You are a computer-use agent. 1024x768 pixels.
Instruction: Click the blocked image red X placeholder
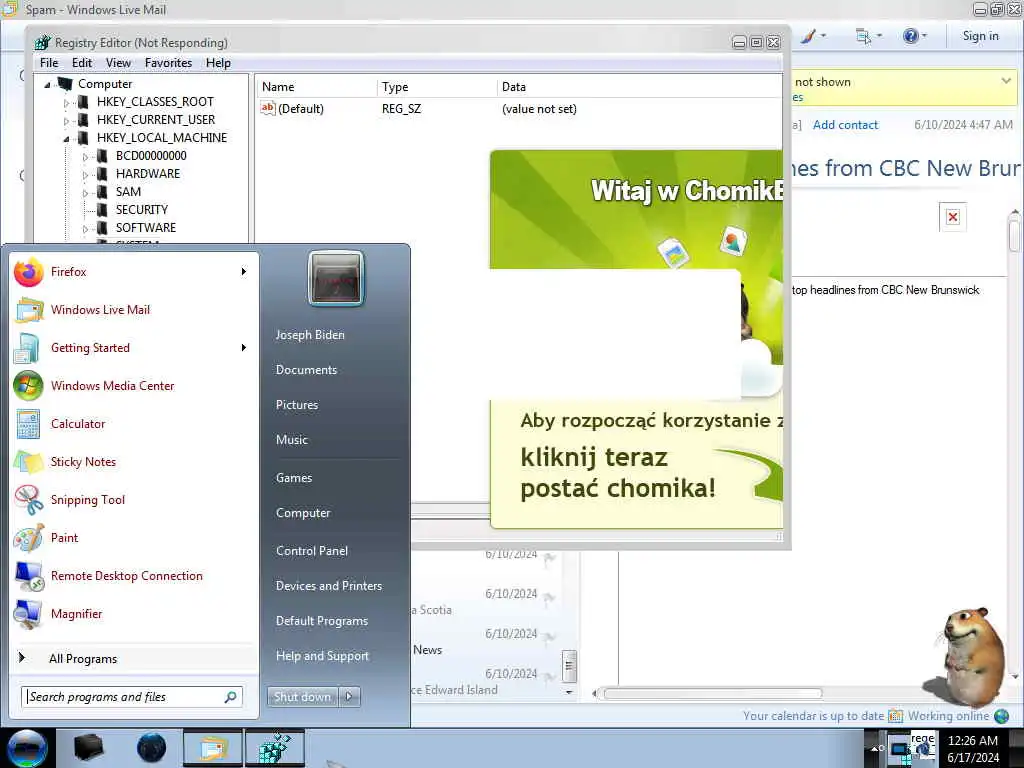pos(953,217)
